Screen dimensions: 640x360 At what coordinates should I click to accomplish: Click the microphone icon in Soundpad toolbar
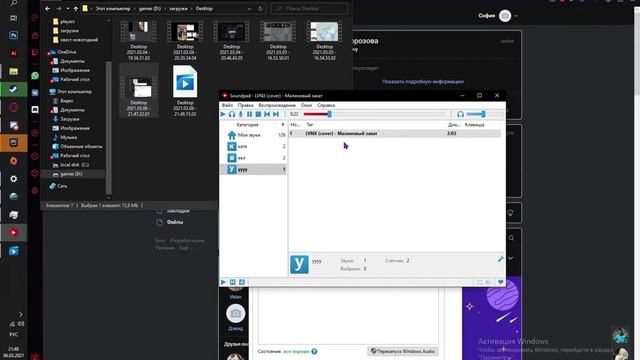(241, 114)
